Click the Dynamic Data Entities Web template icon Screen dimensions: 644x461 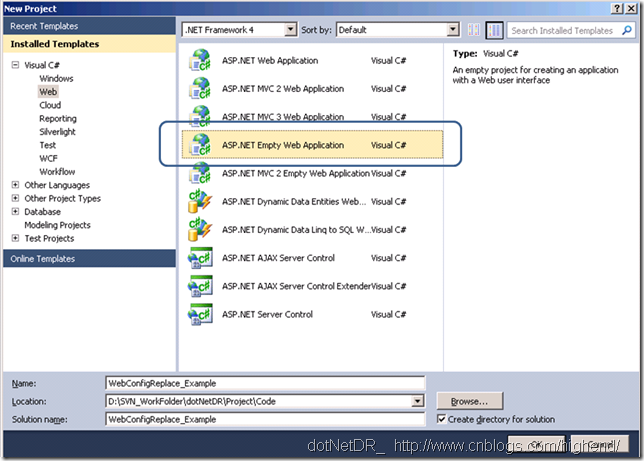click(x=200, y=201)
